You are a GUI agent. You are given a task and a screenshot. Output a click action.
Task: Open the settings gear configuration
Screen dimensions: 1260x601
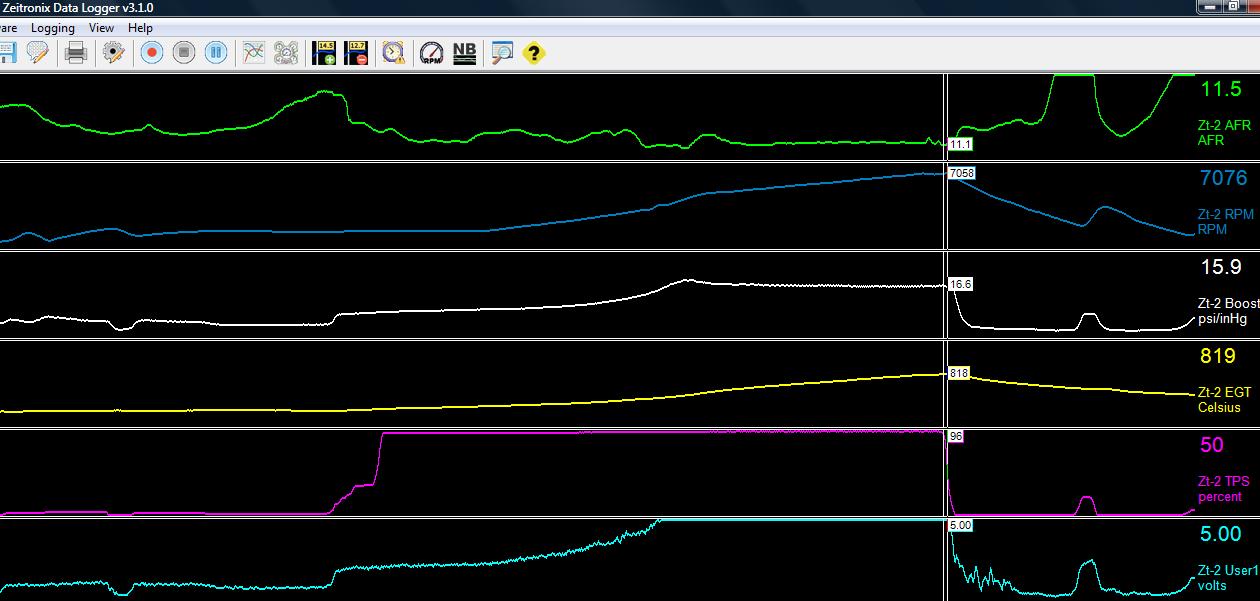click(114, 52)
